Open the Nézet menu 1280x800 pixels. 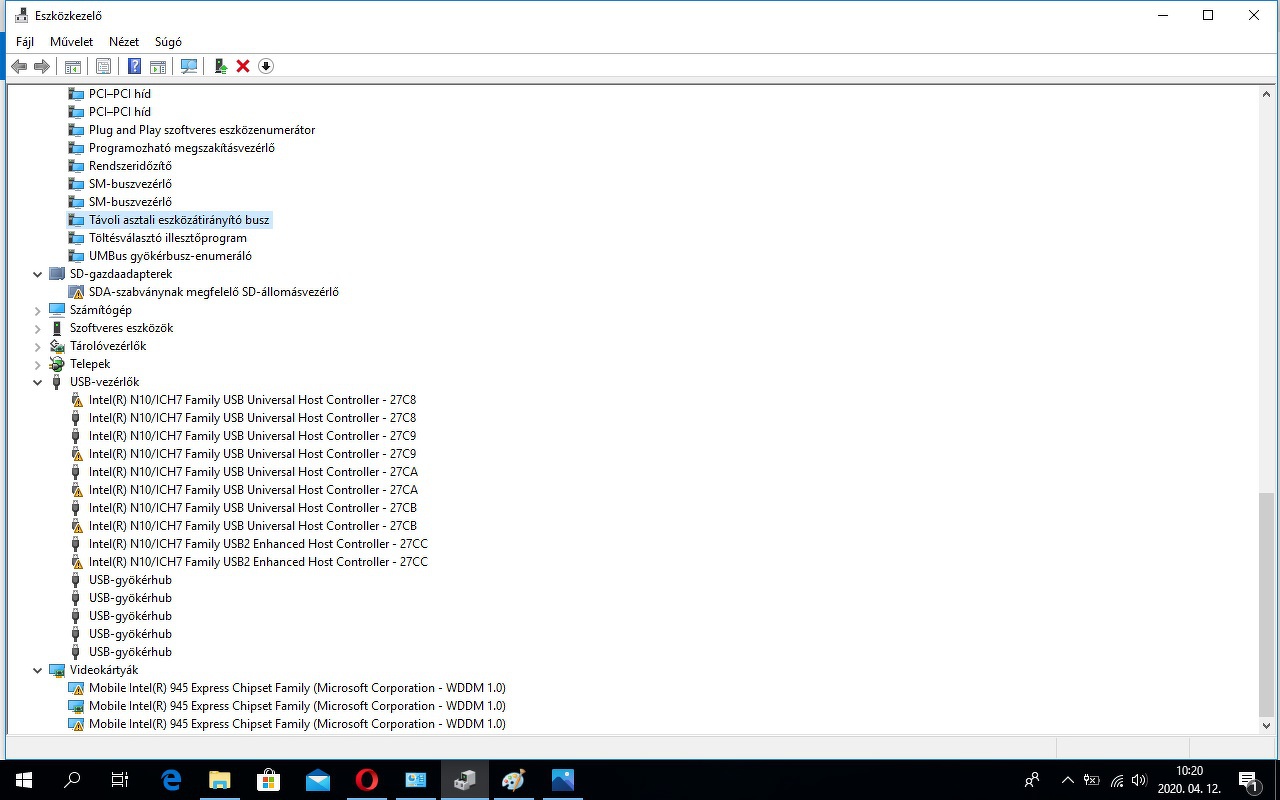click(124, 42)
